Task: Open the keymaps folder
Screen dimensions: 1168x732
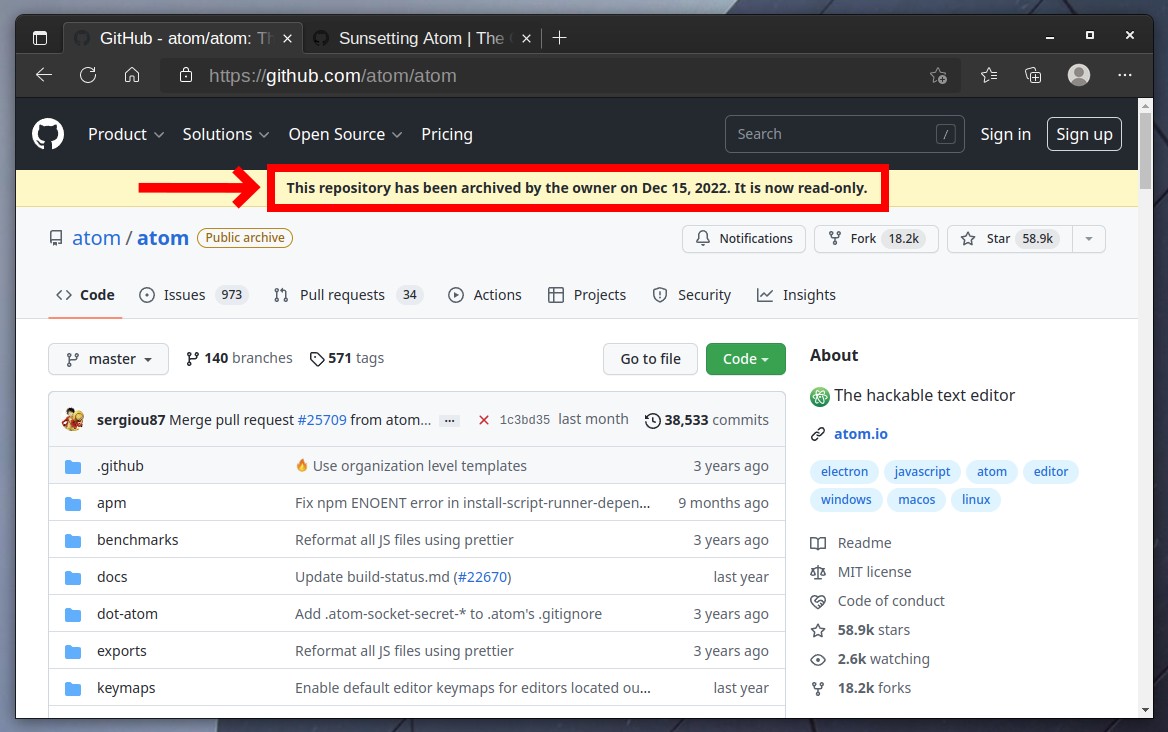Action: click(x=126, y=688)
